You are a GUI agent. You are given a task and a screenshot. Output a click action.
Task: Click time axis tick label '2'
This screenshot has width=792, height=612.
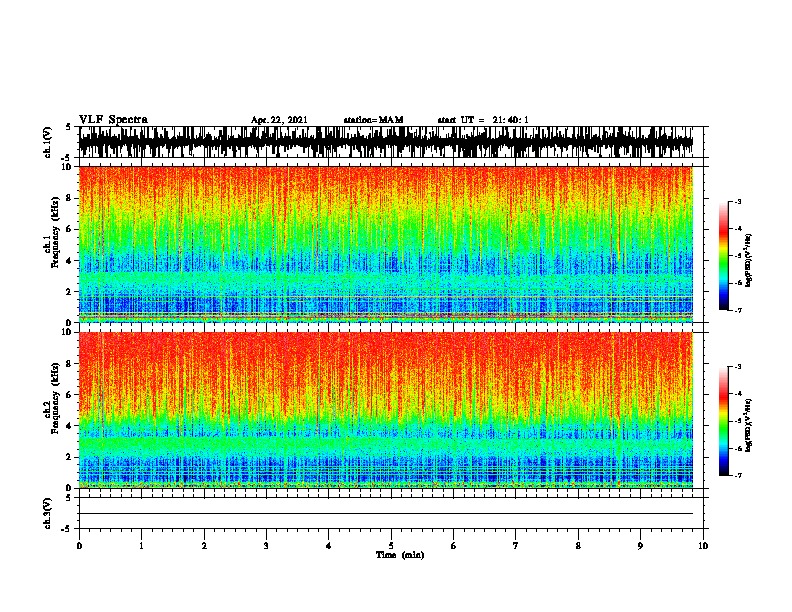pyautogui.click(x=204, y=546)
